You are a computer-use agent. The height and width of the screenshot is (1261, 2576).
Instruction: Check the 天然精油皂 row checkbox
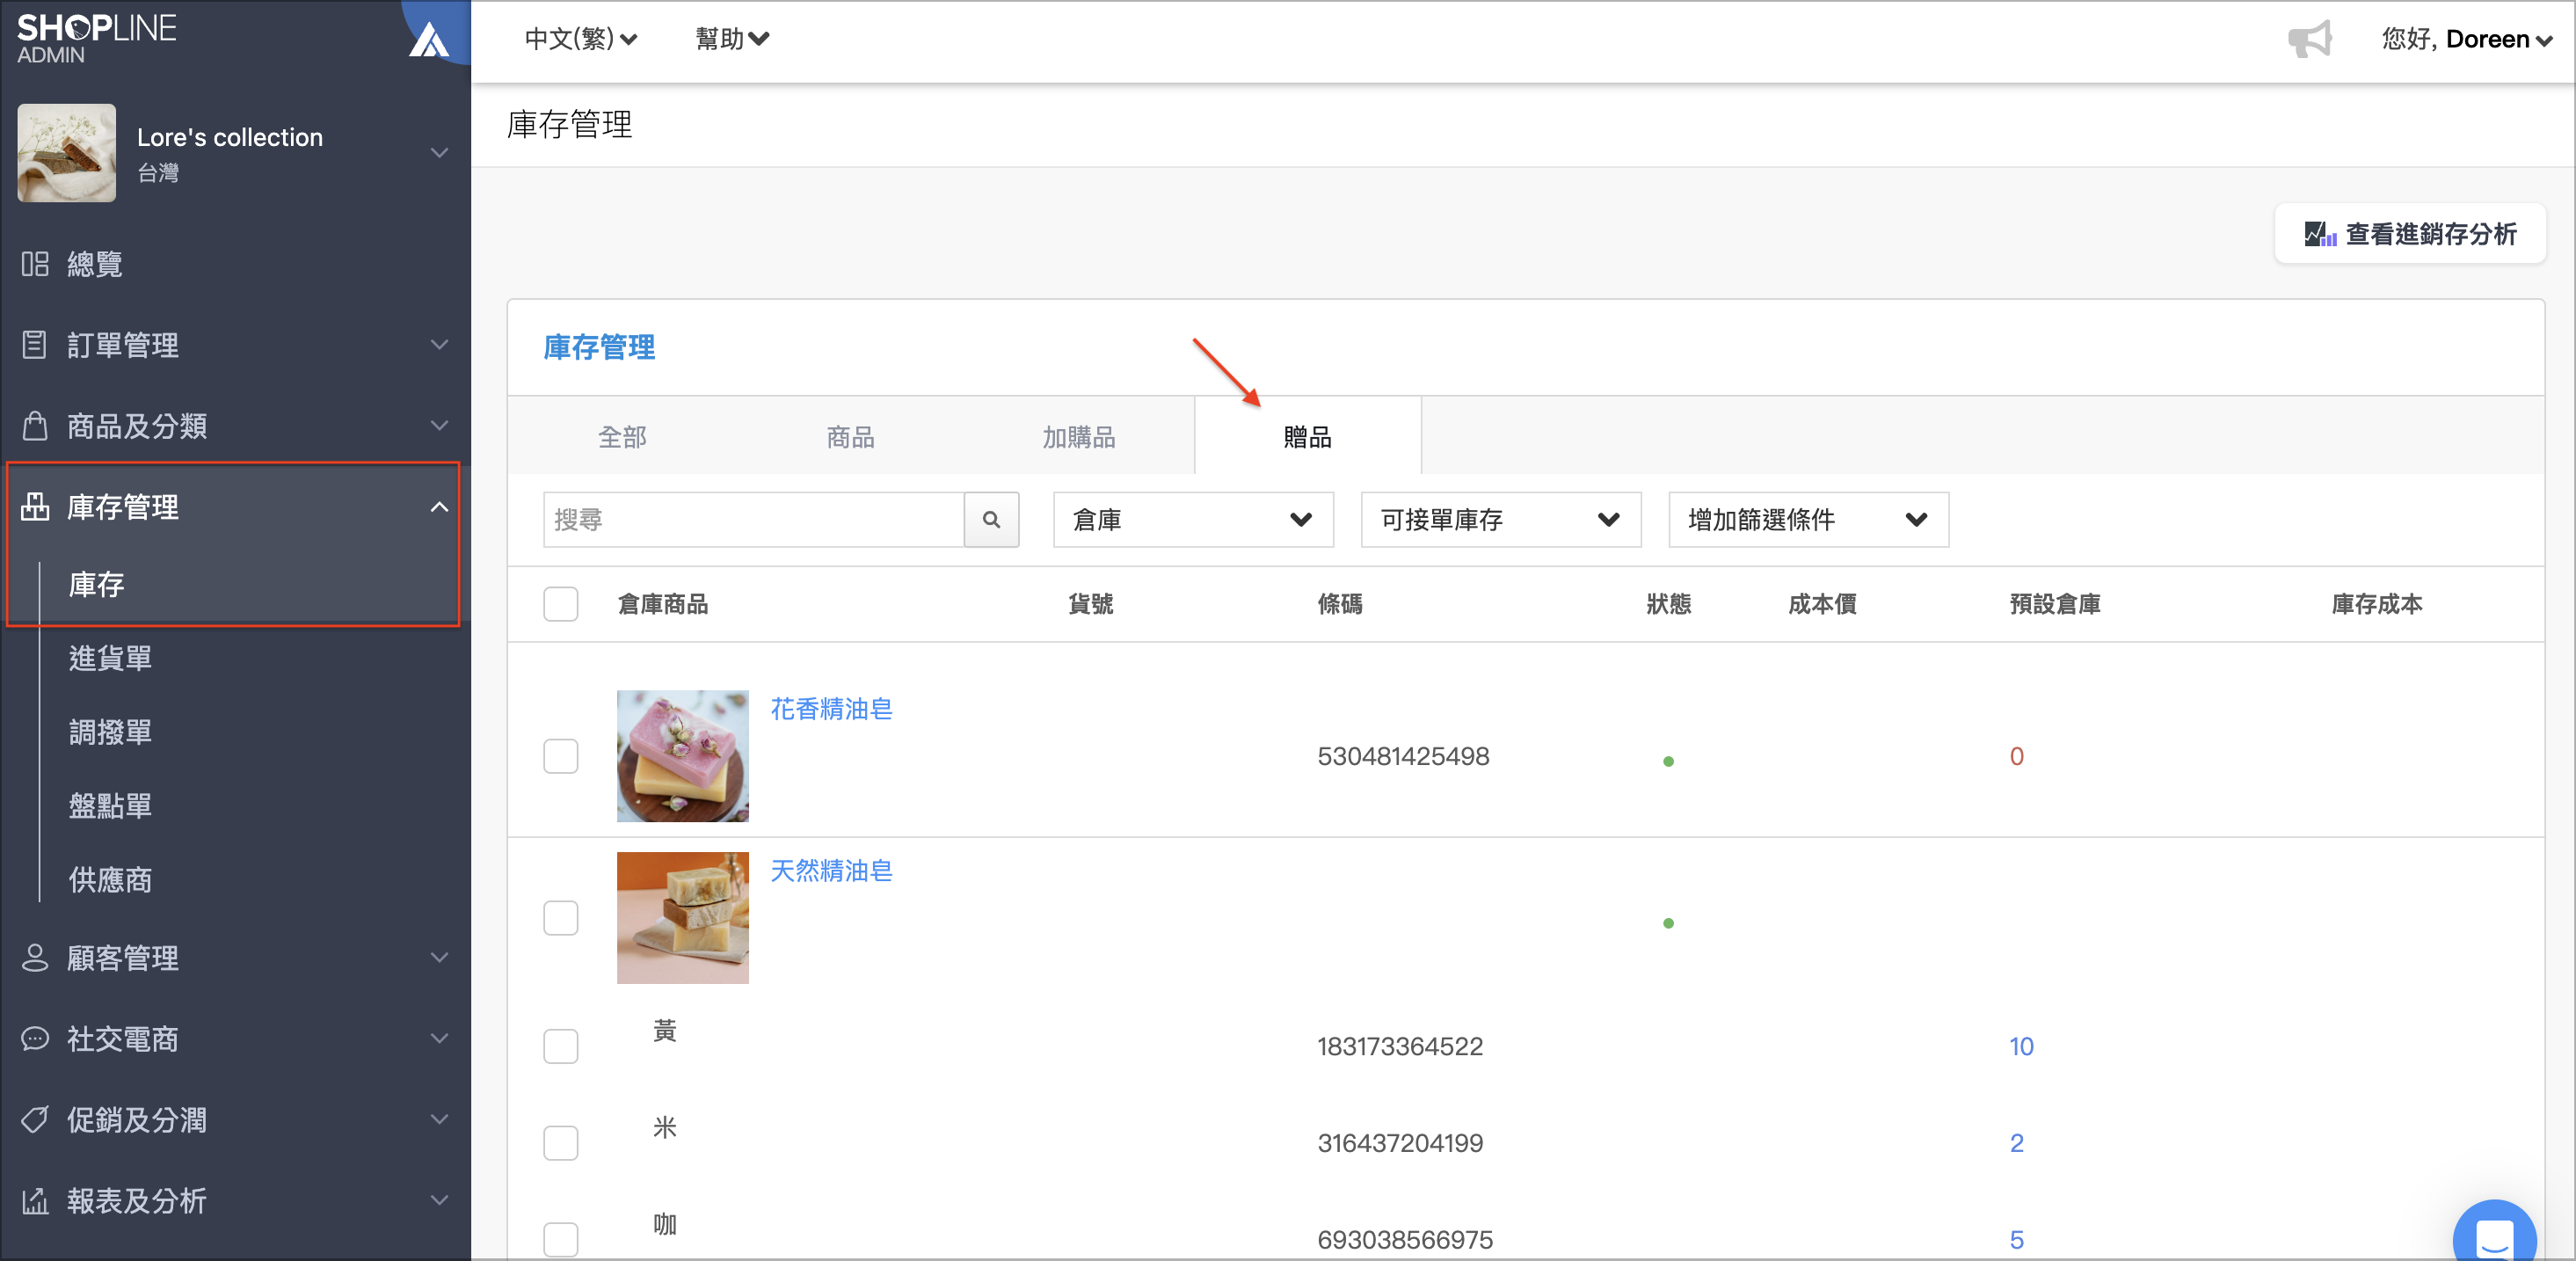pyautogui.click(x=561, y=918)
